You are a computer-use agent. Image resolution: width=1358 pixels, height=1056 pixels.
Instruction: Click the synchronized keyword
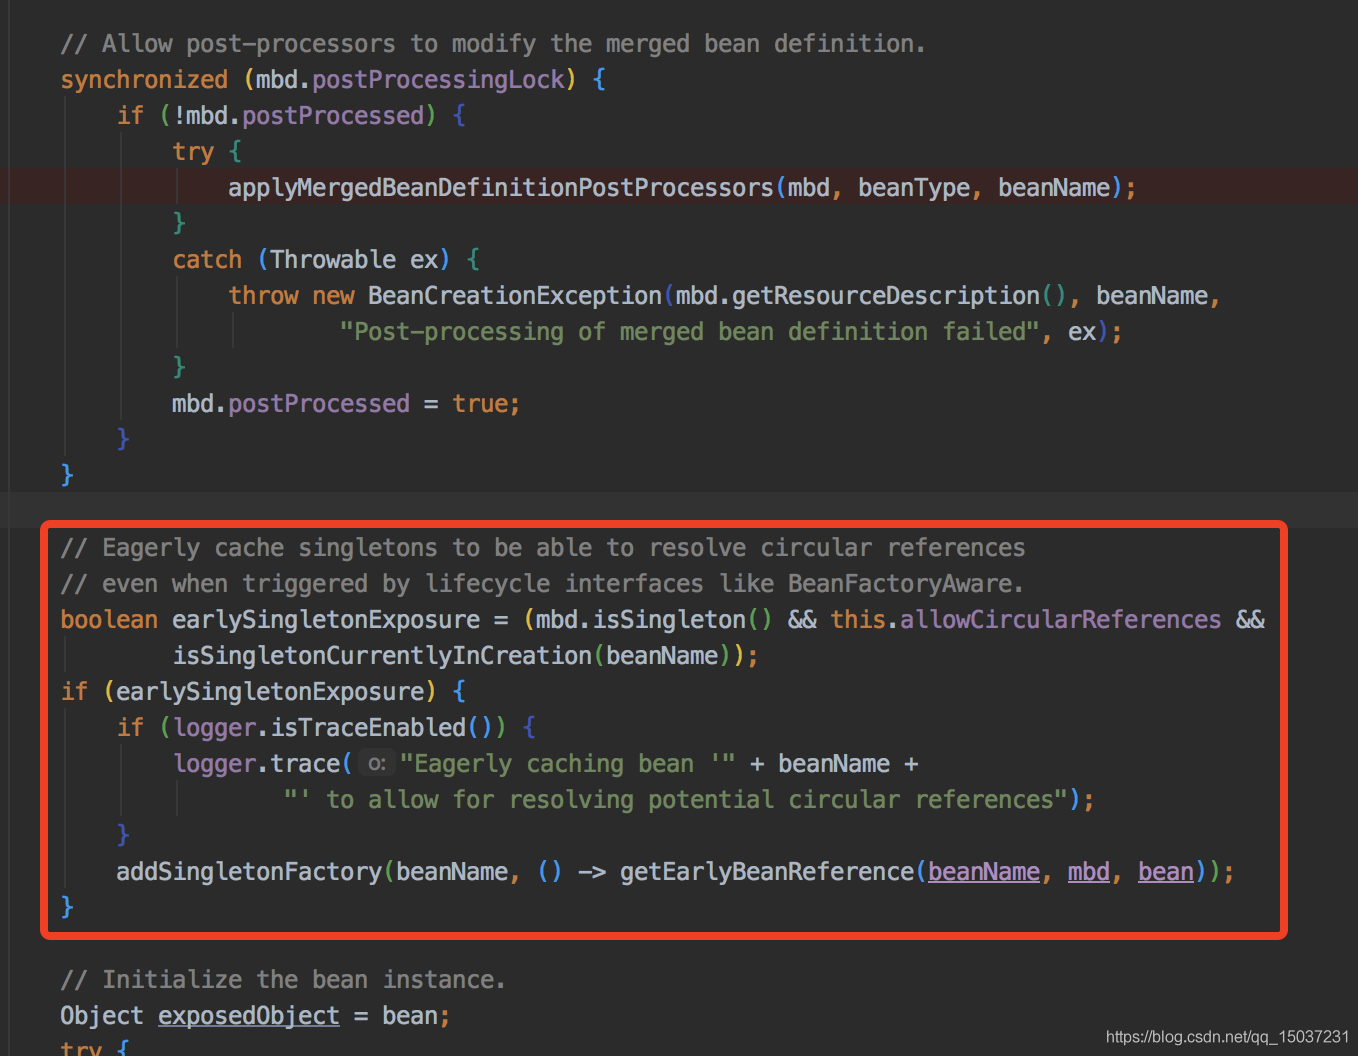coord(144,80)
